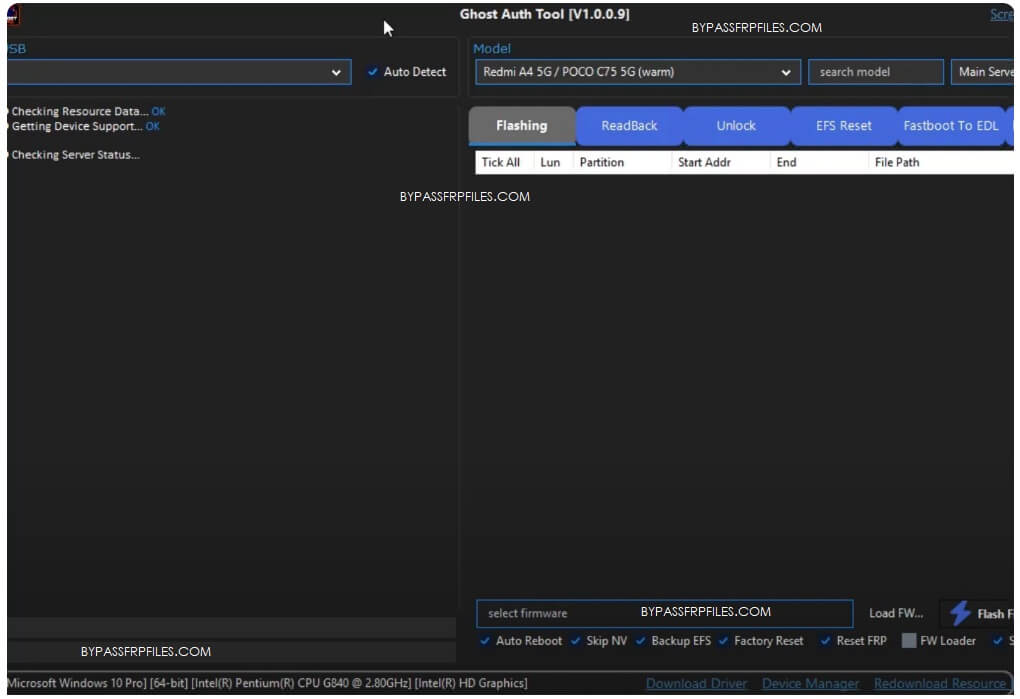Switch to the Fastboot To EDL tab
1020x699 pixels.
pos(950,125)
